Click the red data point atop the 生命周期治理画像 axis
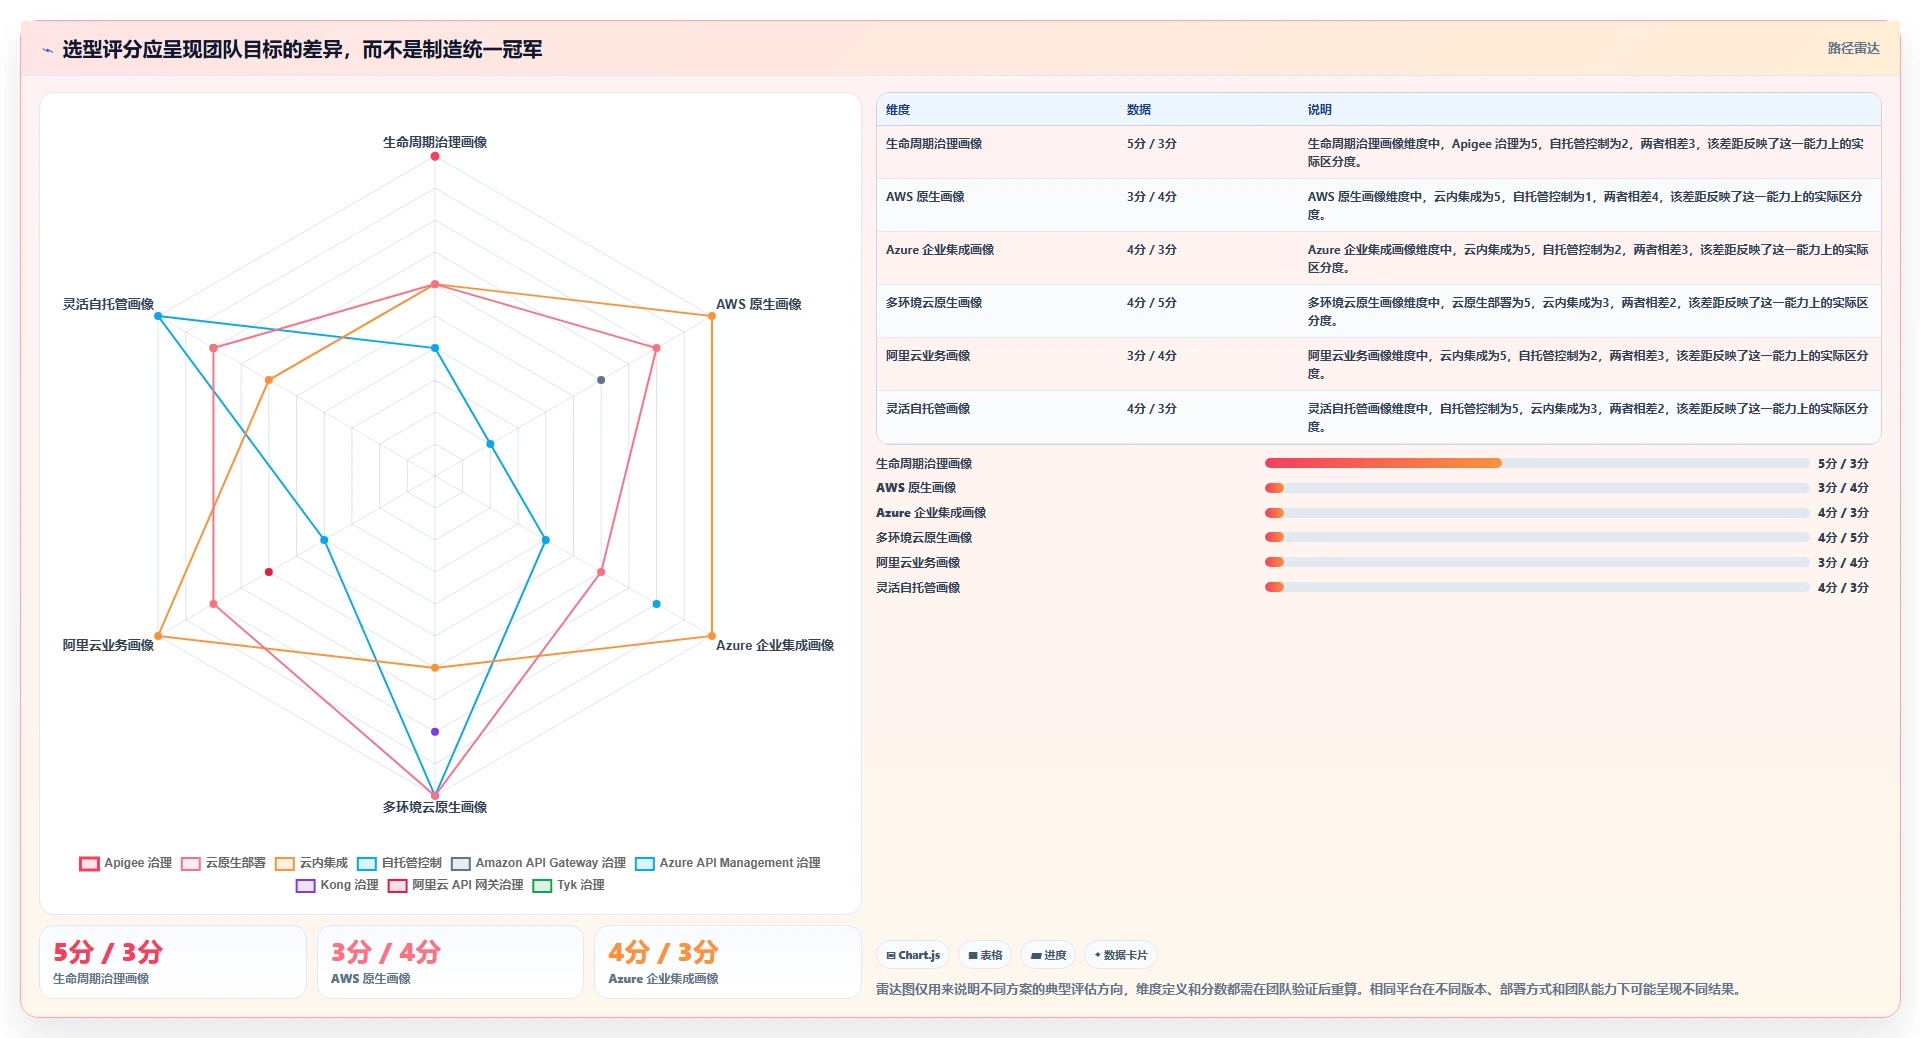The width and height of the screenshot is (1921, 1038). click(435, 157)
